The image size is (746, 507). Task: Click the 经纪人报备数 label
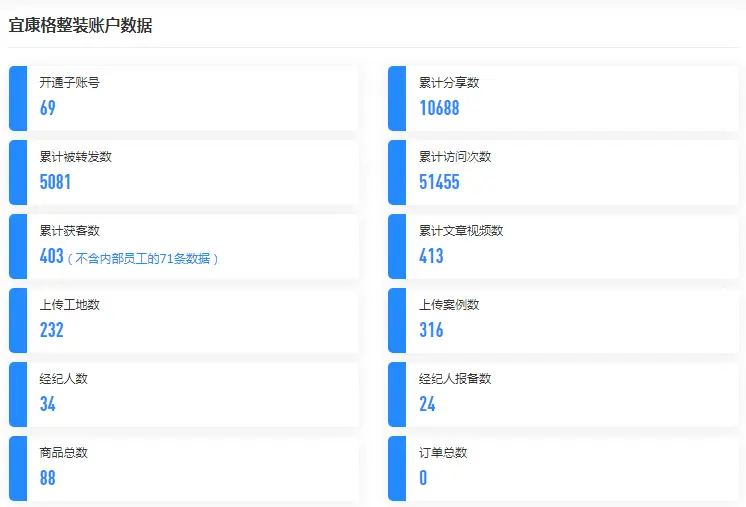point(455,379)
